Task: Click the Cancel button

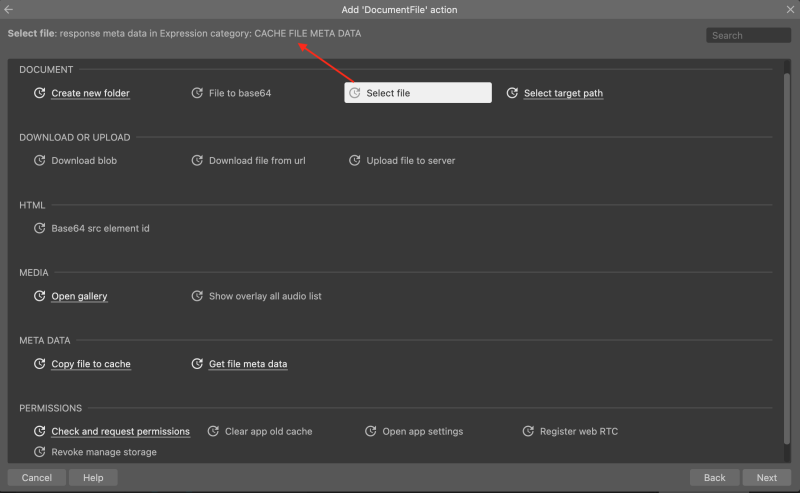Action: click(37, 478)
